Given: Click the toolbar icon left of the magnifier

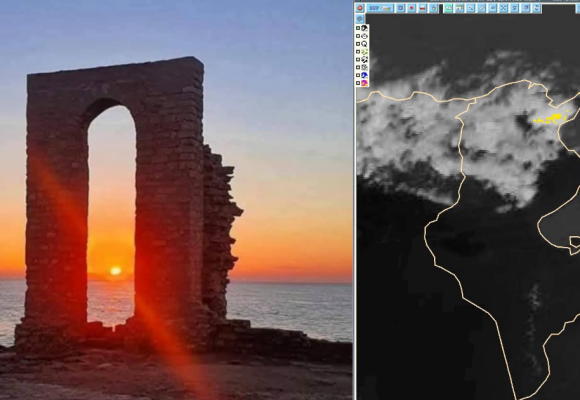Looking at the screenshot, I should pyautogui.click(x=459, y=8).
